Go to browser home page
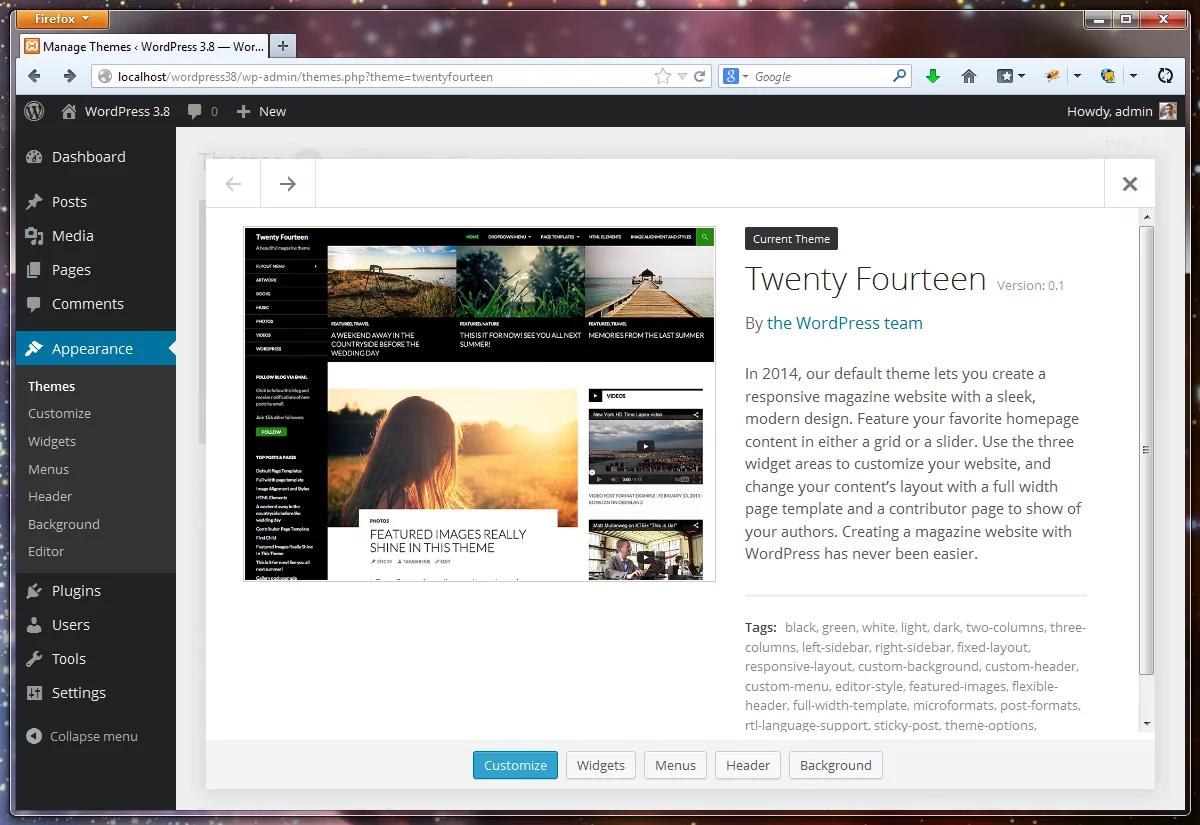 click(969, 76)
